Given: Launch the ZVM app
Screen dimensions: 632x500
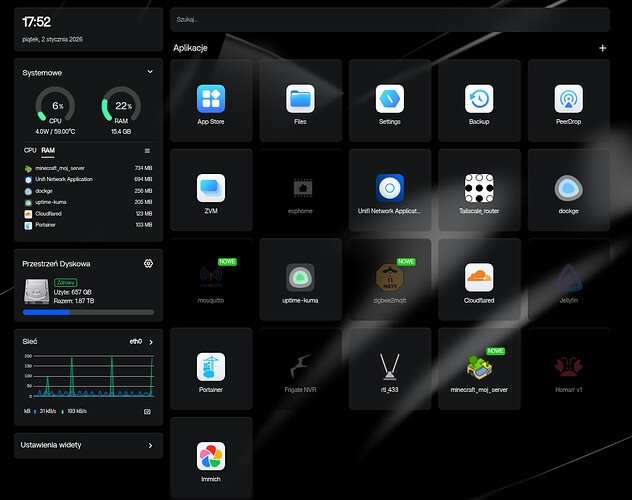Looking at the screenshot, I should tap(211, 187).
